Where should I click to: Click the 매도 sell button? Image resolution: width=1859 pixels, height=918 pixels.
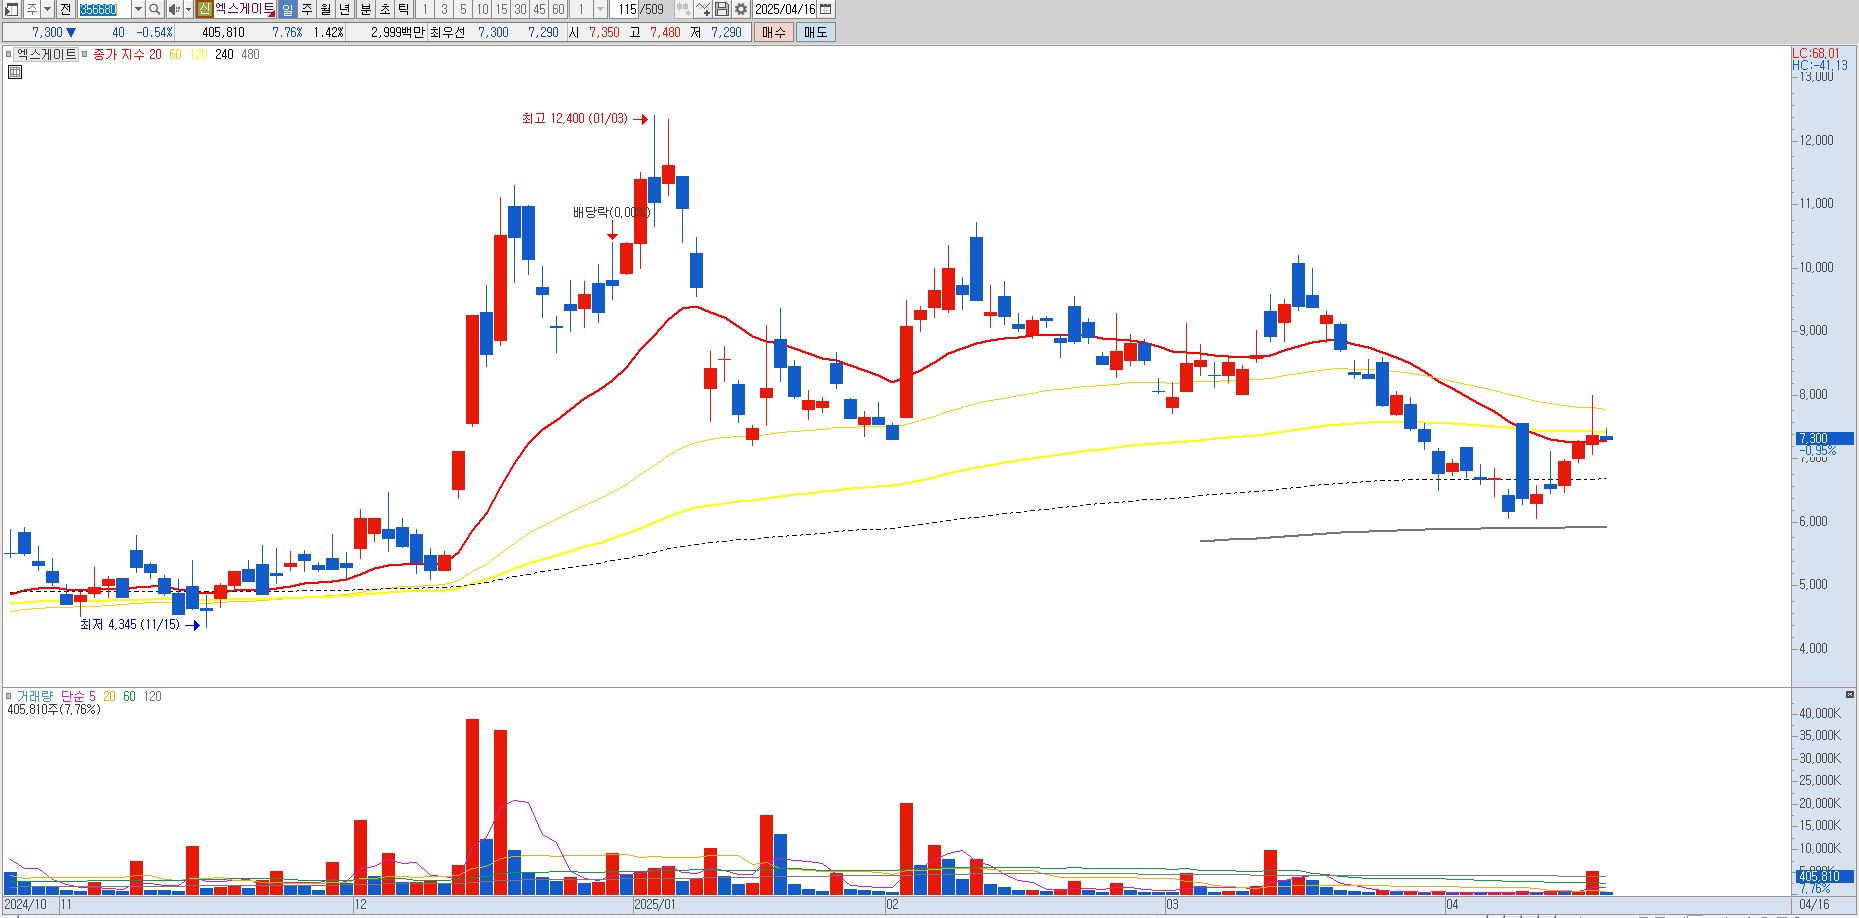pos(815,32)
